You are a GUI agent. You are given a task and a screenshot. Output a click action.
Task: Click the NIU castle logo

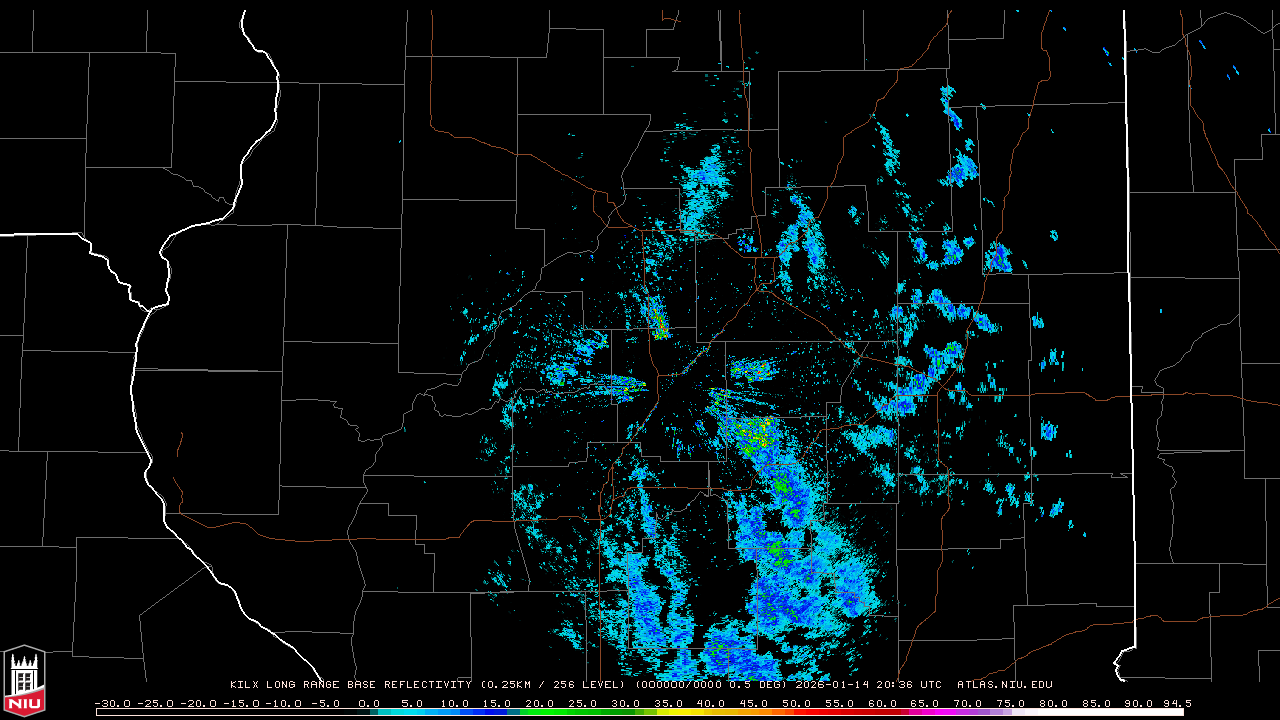pyautogui.click(x=24, y=680)
